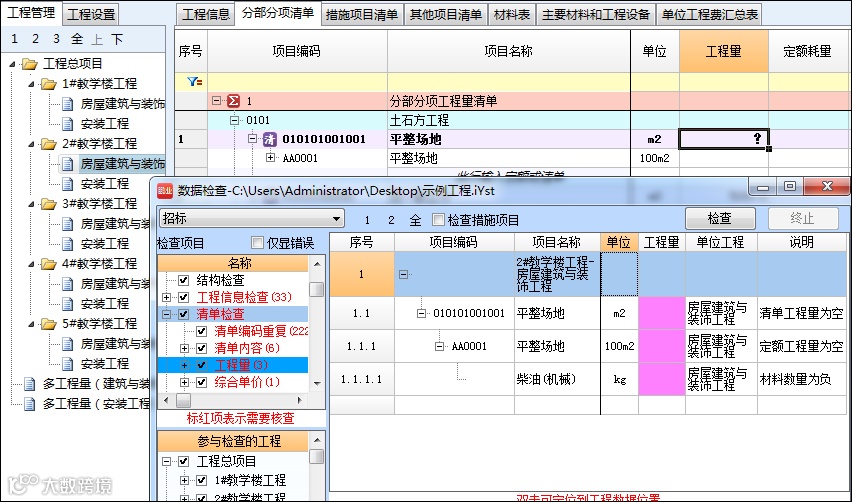This screenshot has height=502, width=852.
Task: Click the 材料数量为负 description cell
Action: point(801,379)
